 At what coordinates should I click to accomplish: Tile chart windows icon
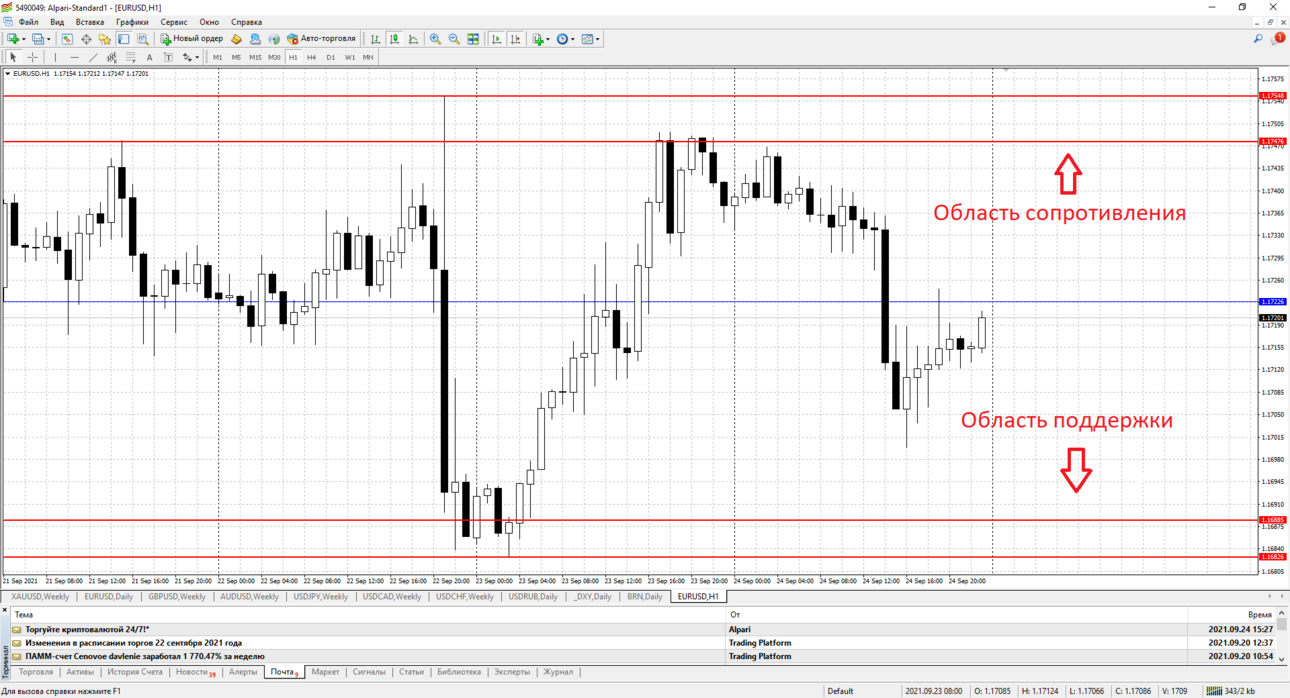click(x=473, y=39)
